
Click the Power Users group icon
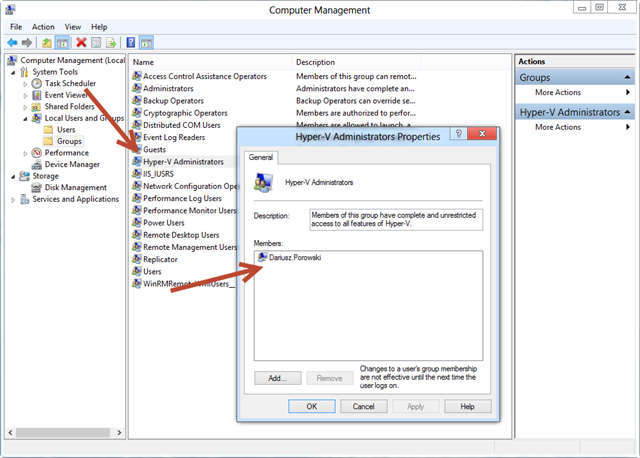point(136,222)
